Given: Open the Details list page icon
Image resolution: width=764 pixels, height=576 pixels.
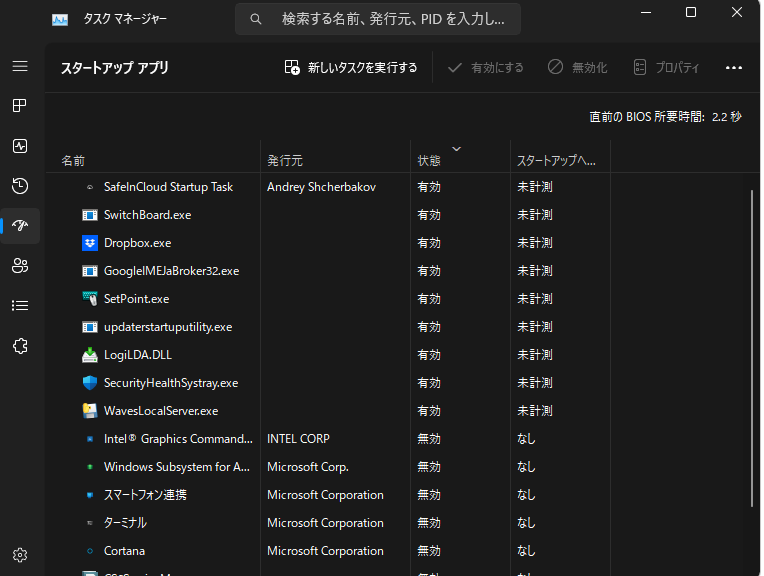Looking at the screenshot, I should click(x=20, y=305).
